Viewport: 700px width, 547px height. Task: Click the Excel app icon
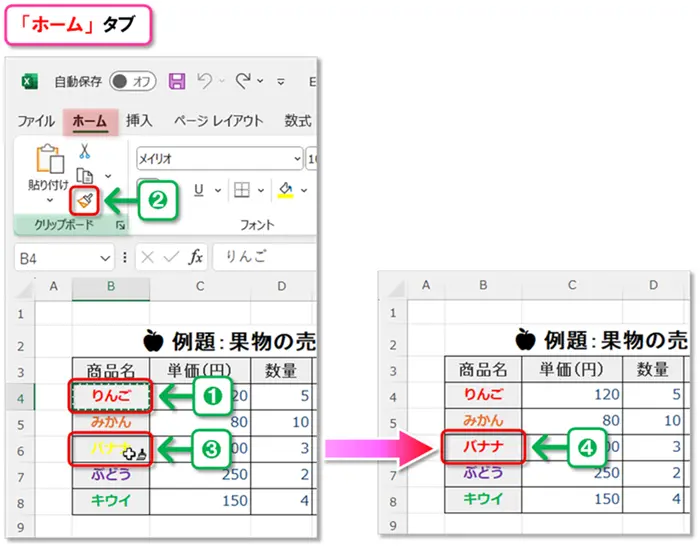pos(30,82)
